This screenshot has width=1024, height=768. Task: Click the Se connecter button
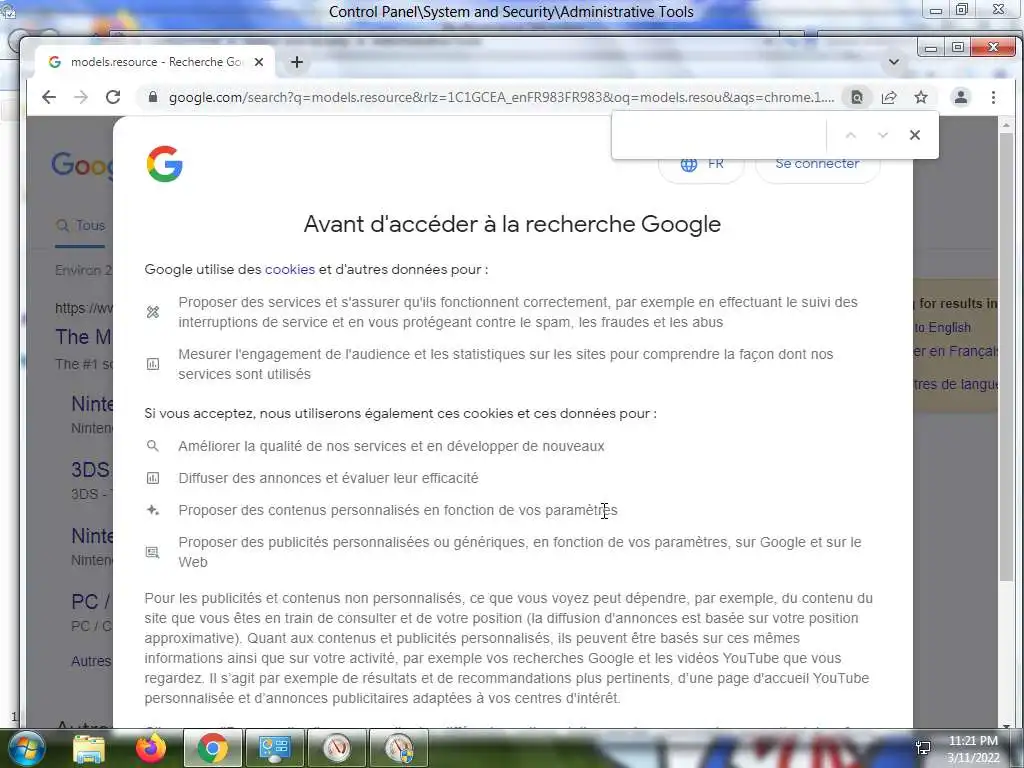(x=817, y=165)
